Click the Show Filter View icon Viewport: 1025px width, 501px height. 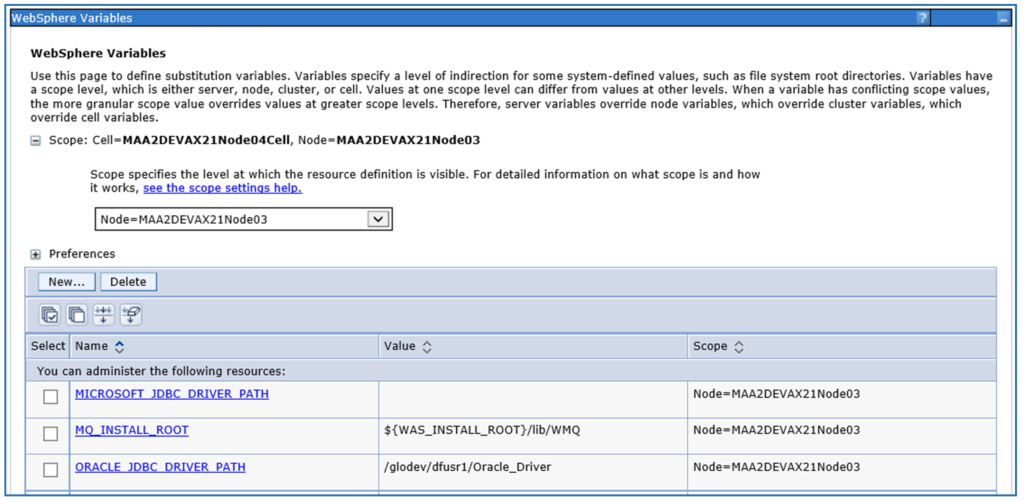104,315
